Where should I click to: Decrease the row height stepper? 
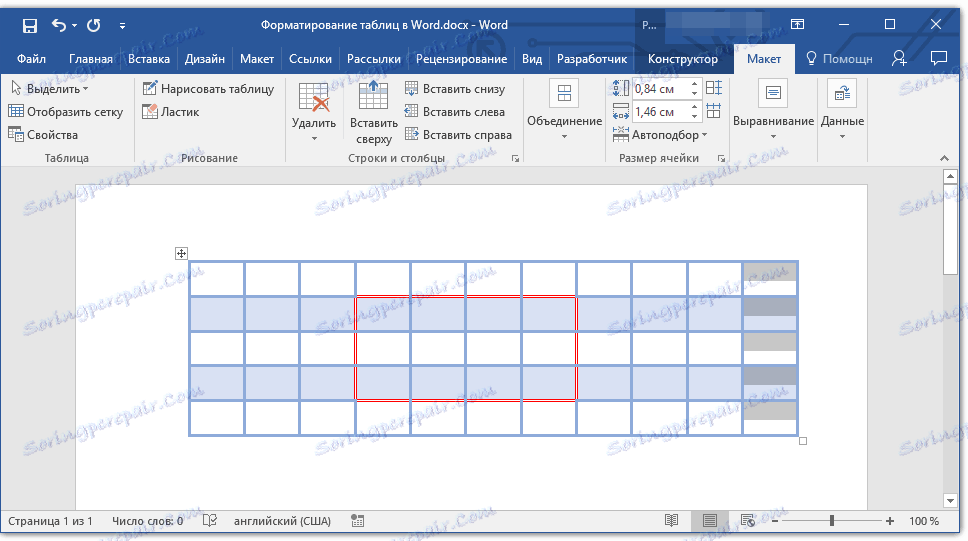click(695, 93)
